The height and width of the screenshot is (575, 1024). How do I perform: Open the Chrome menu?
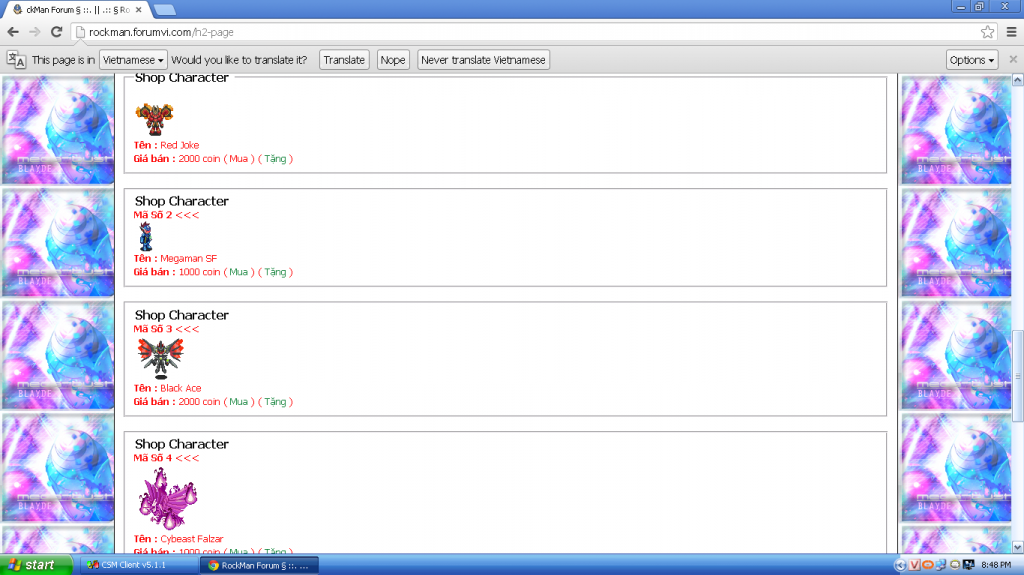pos(1012,32)
